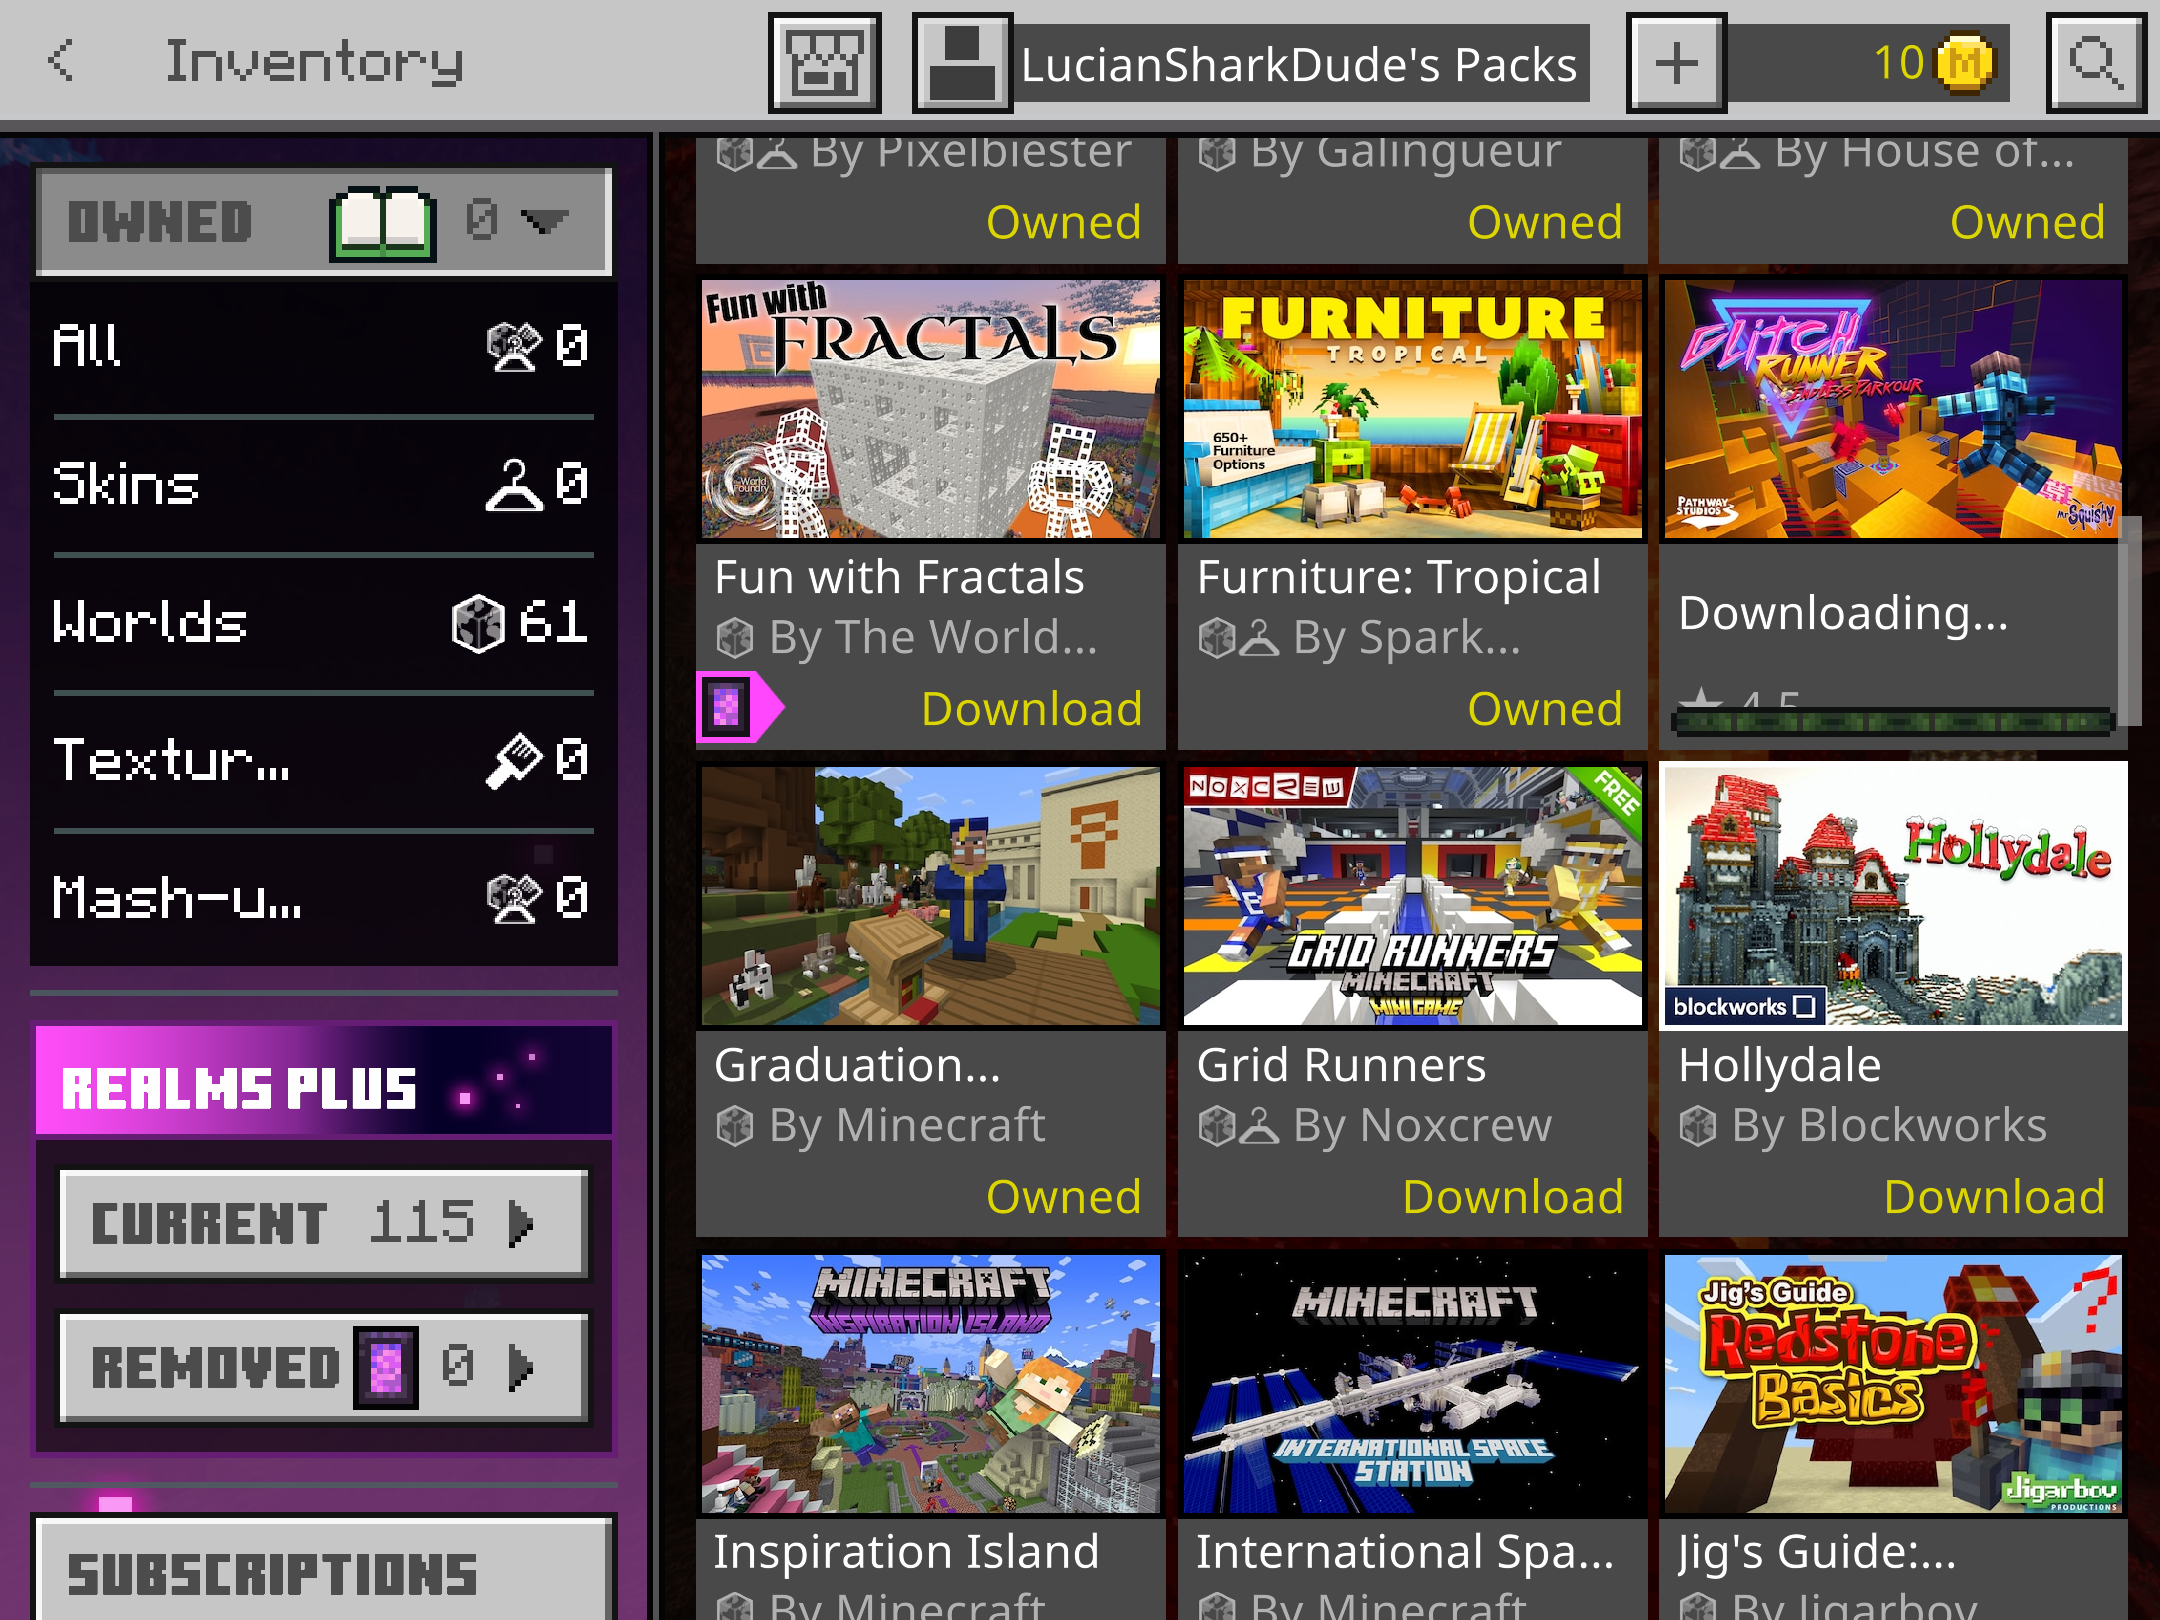Click Owned on the Graduation... card
The height and width of the screenshot is (1620, 2160).
(x=1063, y=1197)
